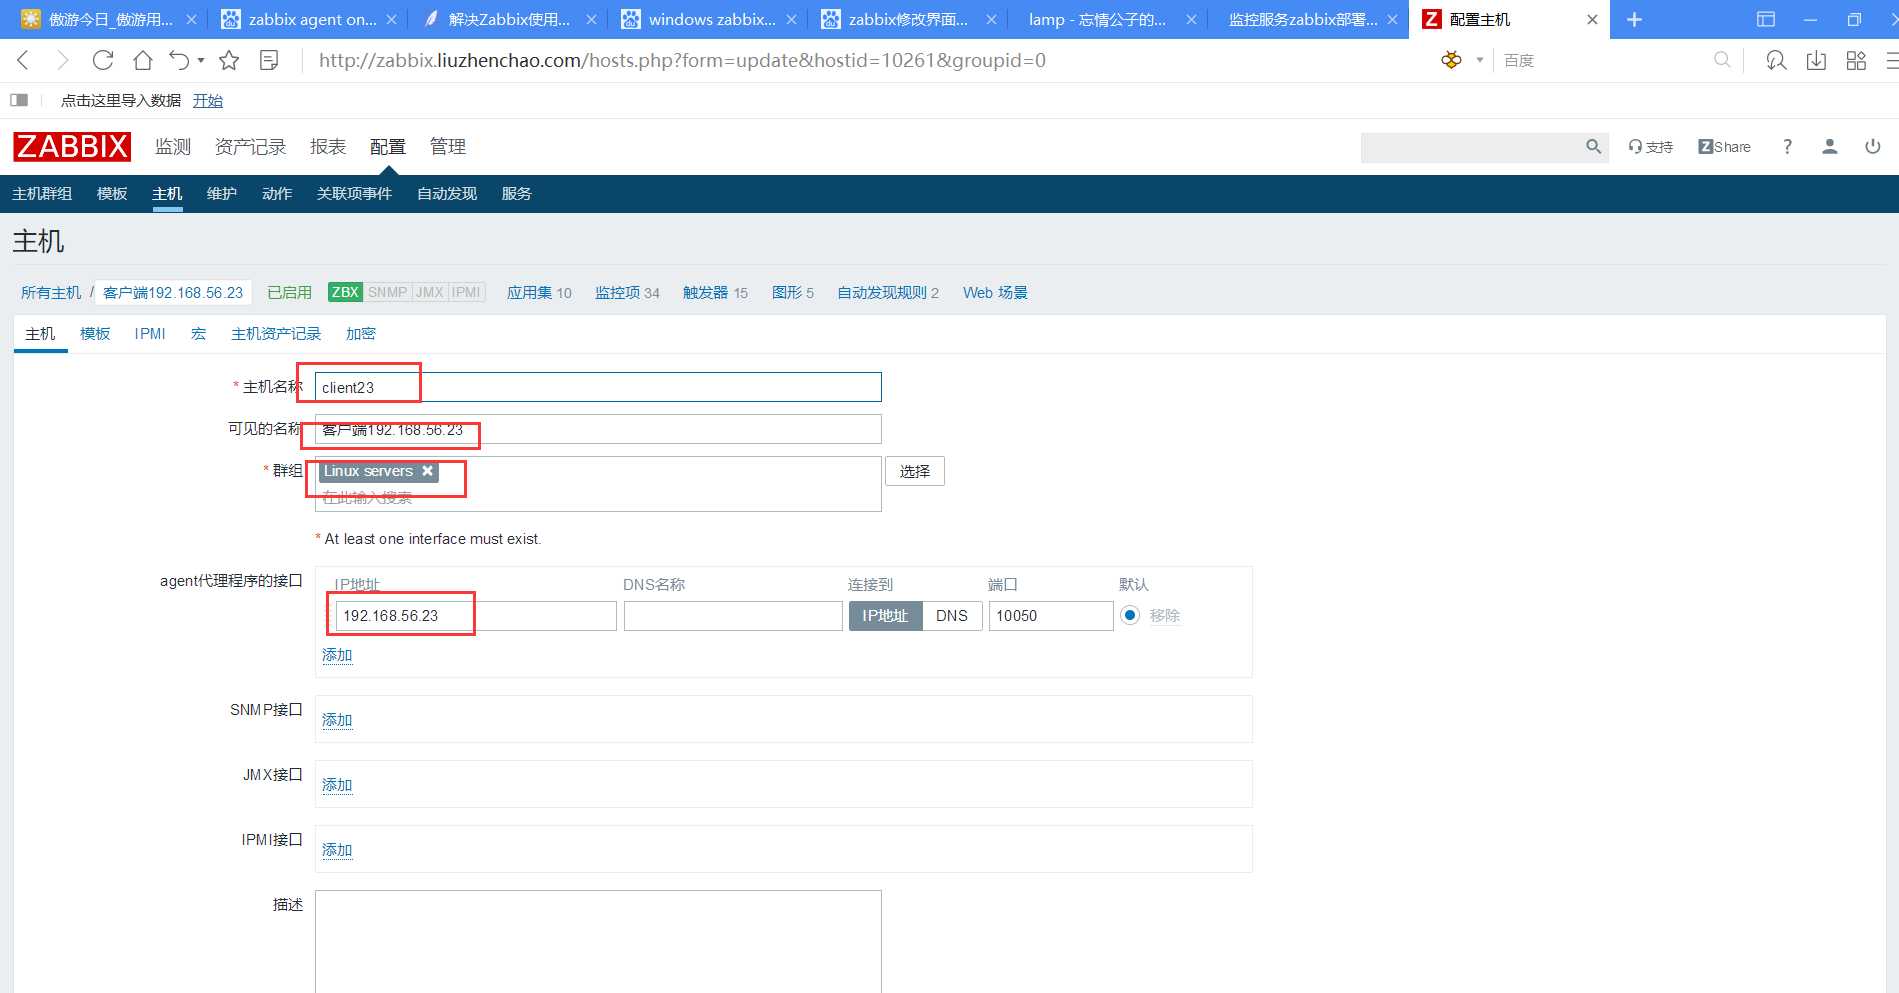Switch to 加密 form tab
Image resolution: width=1899 pixels, height=993 pixels.
[x=361, y=334]
